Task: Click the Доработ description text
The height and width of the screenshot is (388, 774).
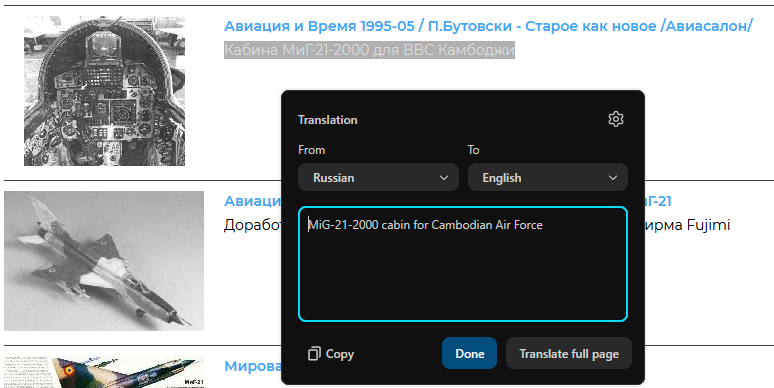Action: click(252, 225)
